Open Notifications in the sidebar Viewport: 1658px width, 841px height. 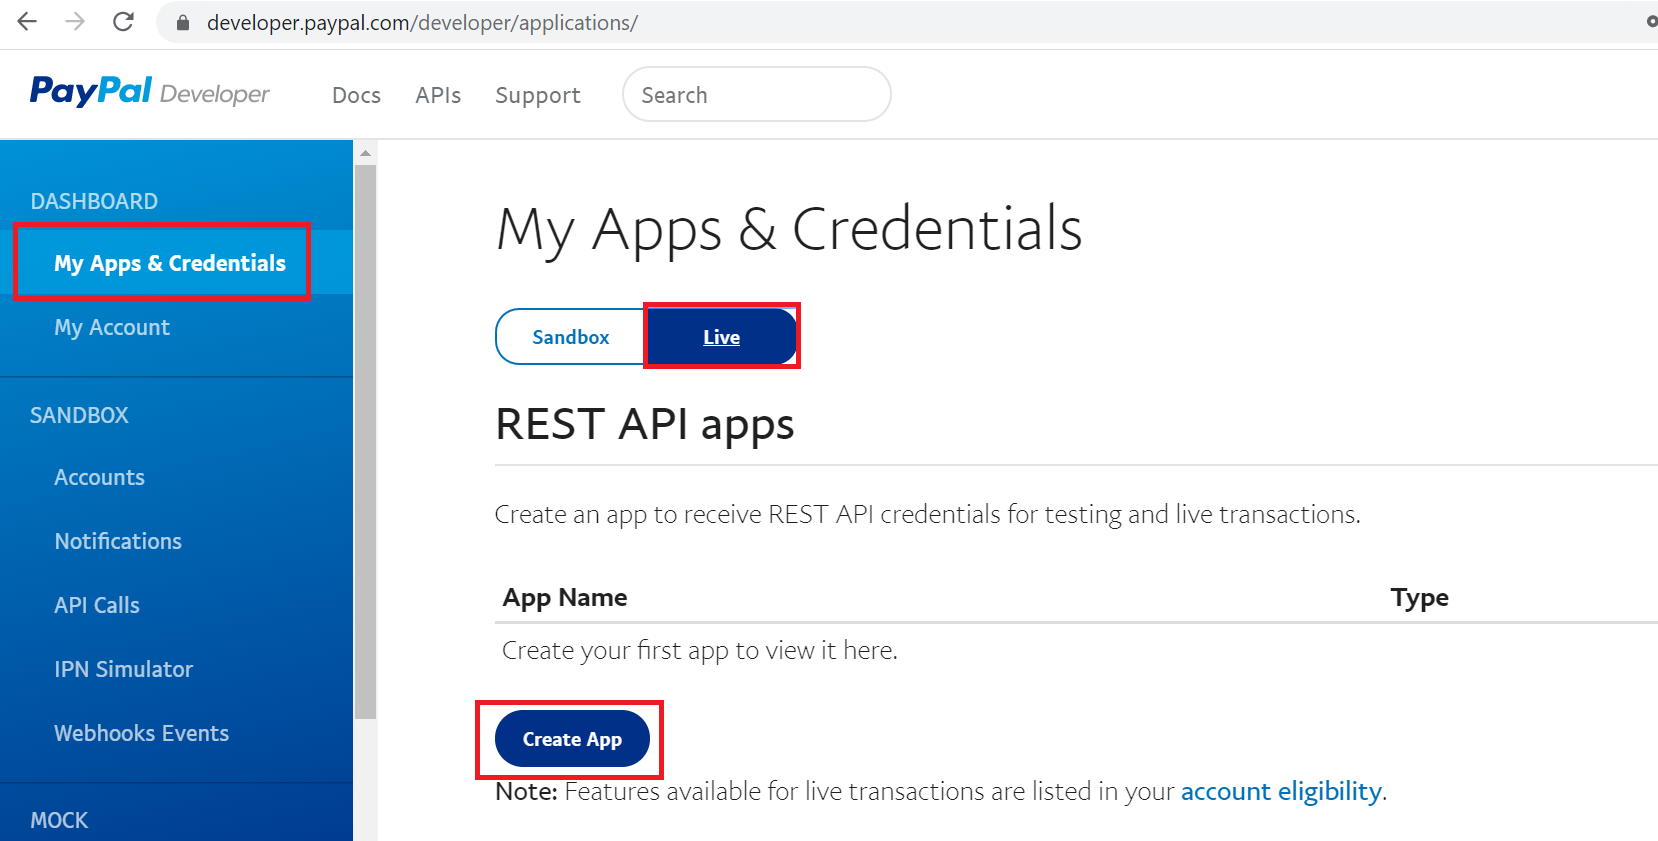point(118,541)
